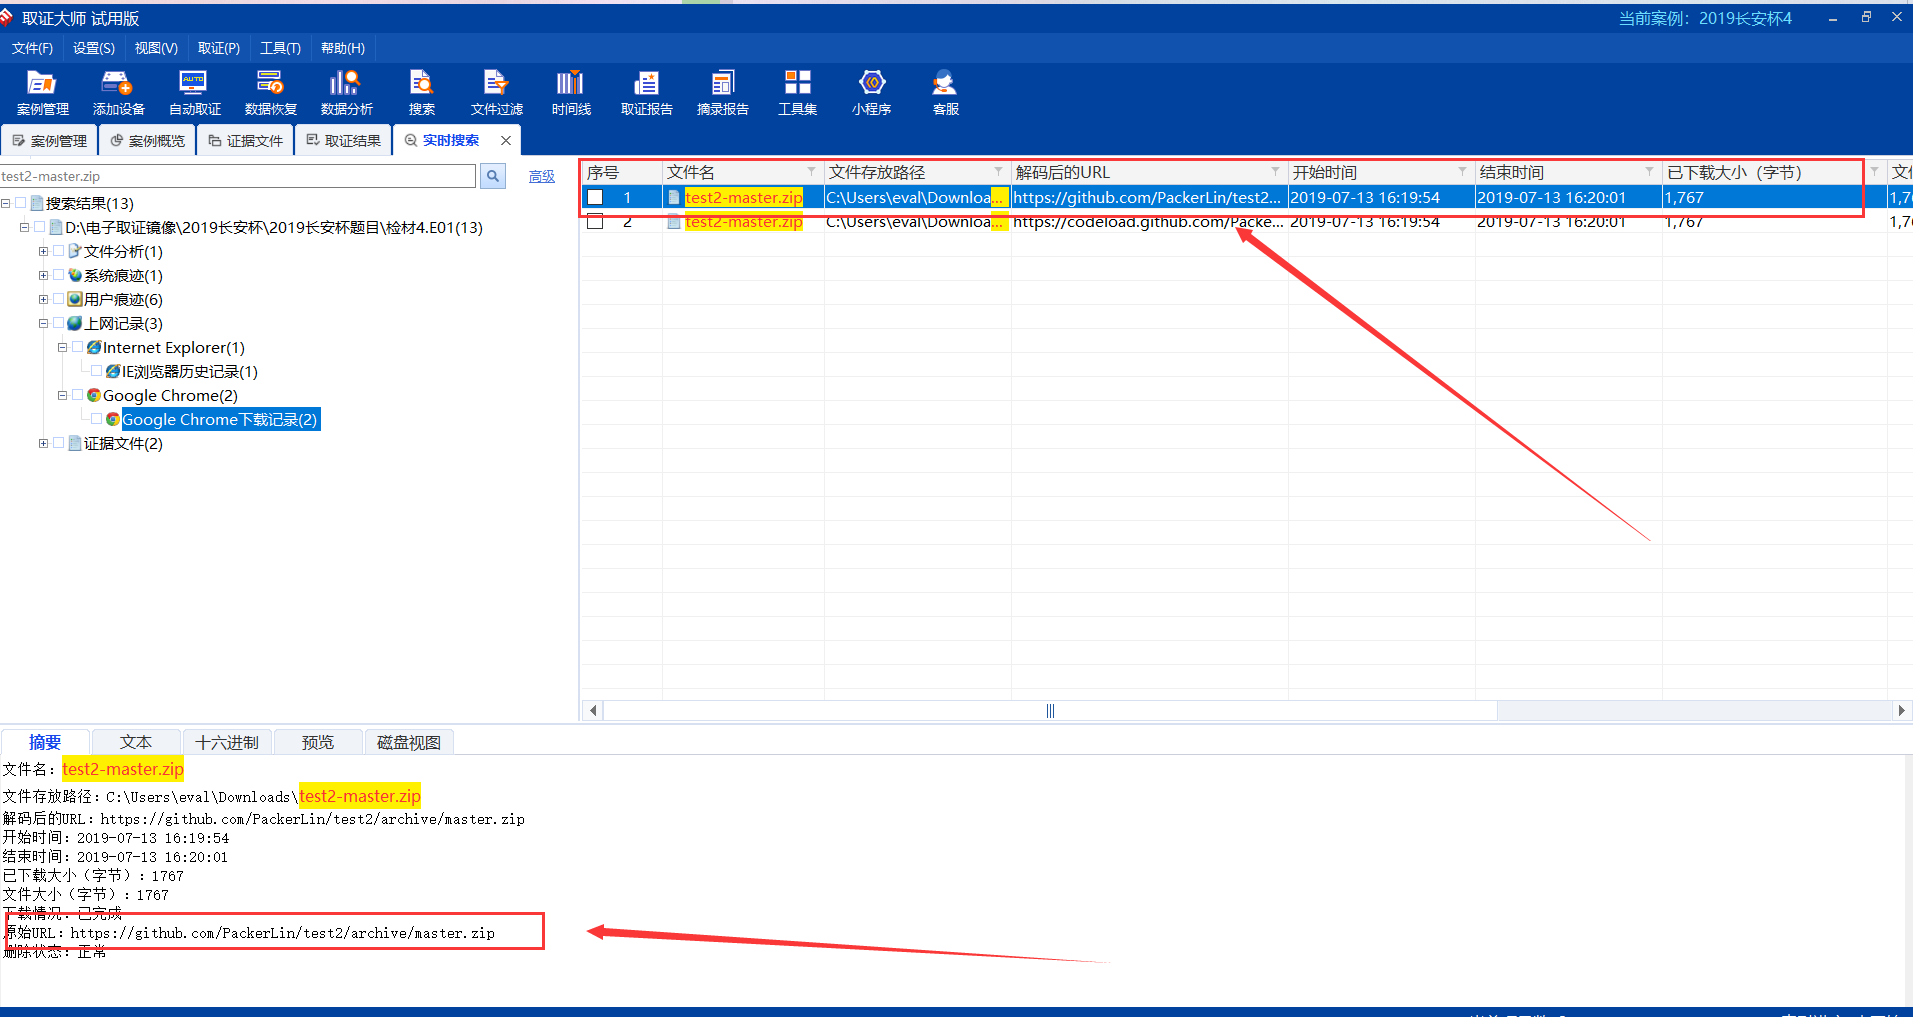Open the 取证(P) menu

(x=219, y=48)
